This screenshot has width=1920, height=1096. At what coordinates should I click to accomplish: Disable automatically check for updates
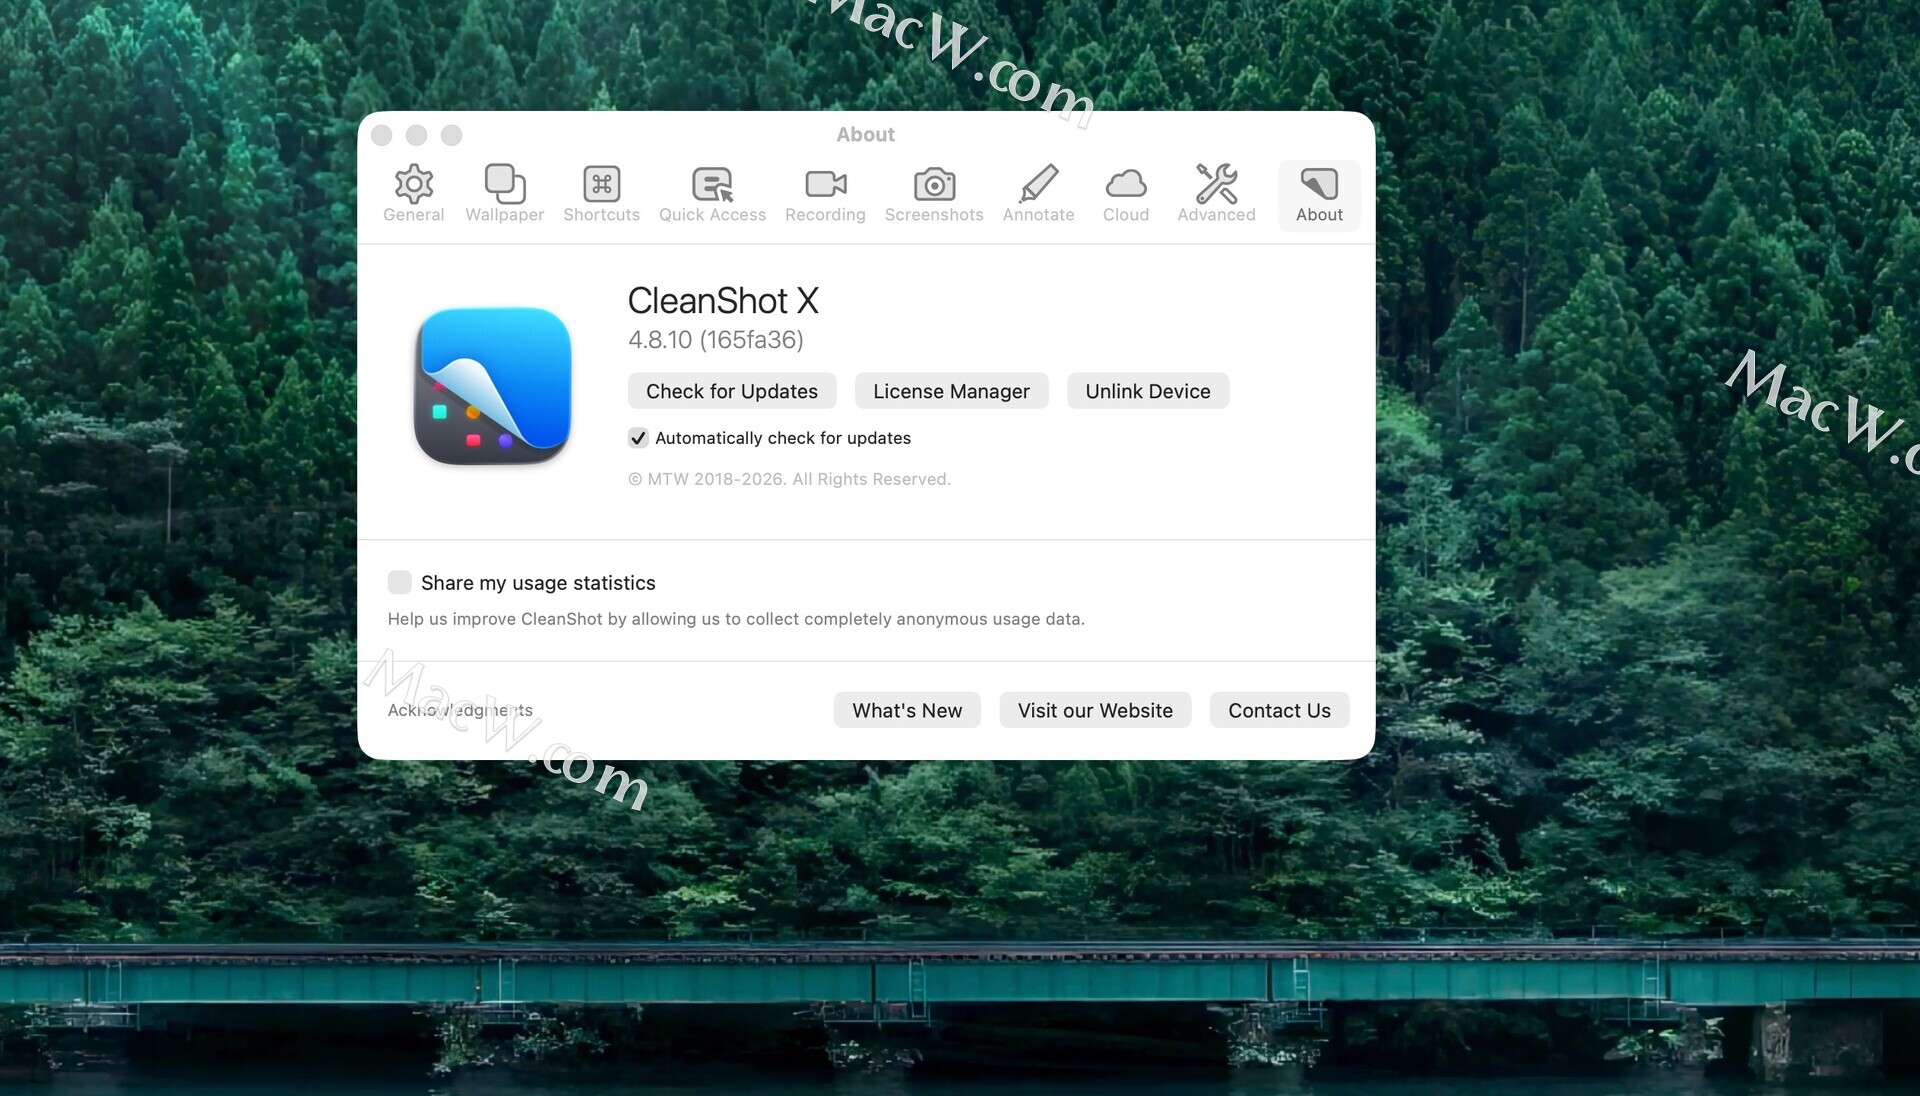click(x=638, y=438)
